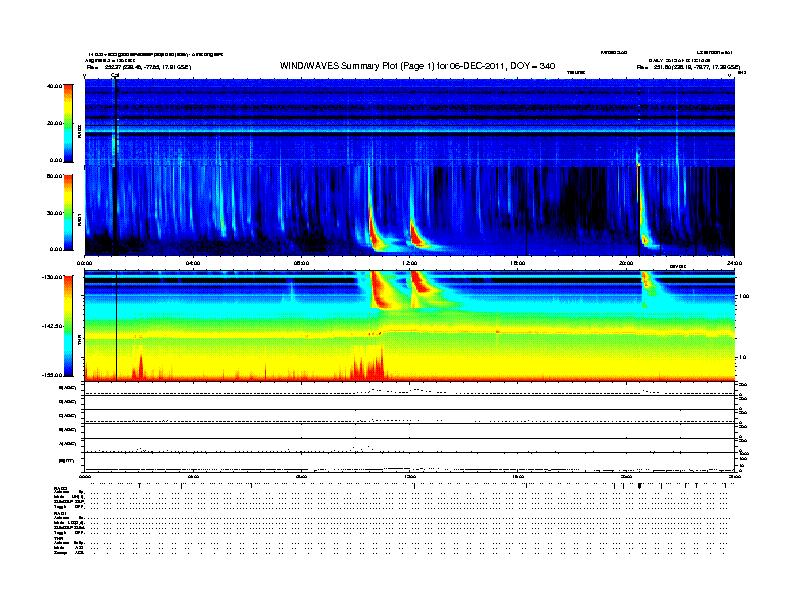Click the -142.50 value on TNR color scale
792x612 pixels.
click(53, 326)
